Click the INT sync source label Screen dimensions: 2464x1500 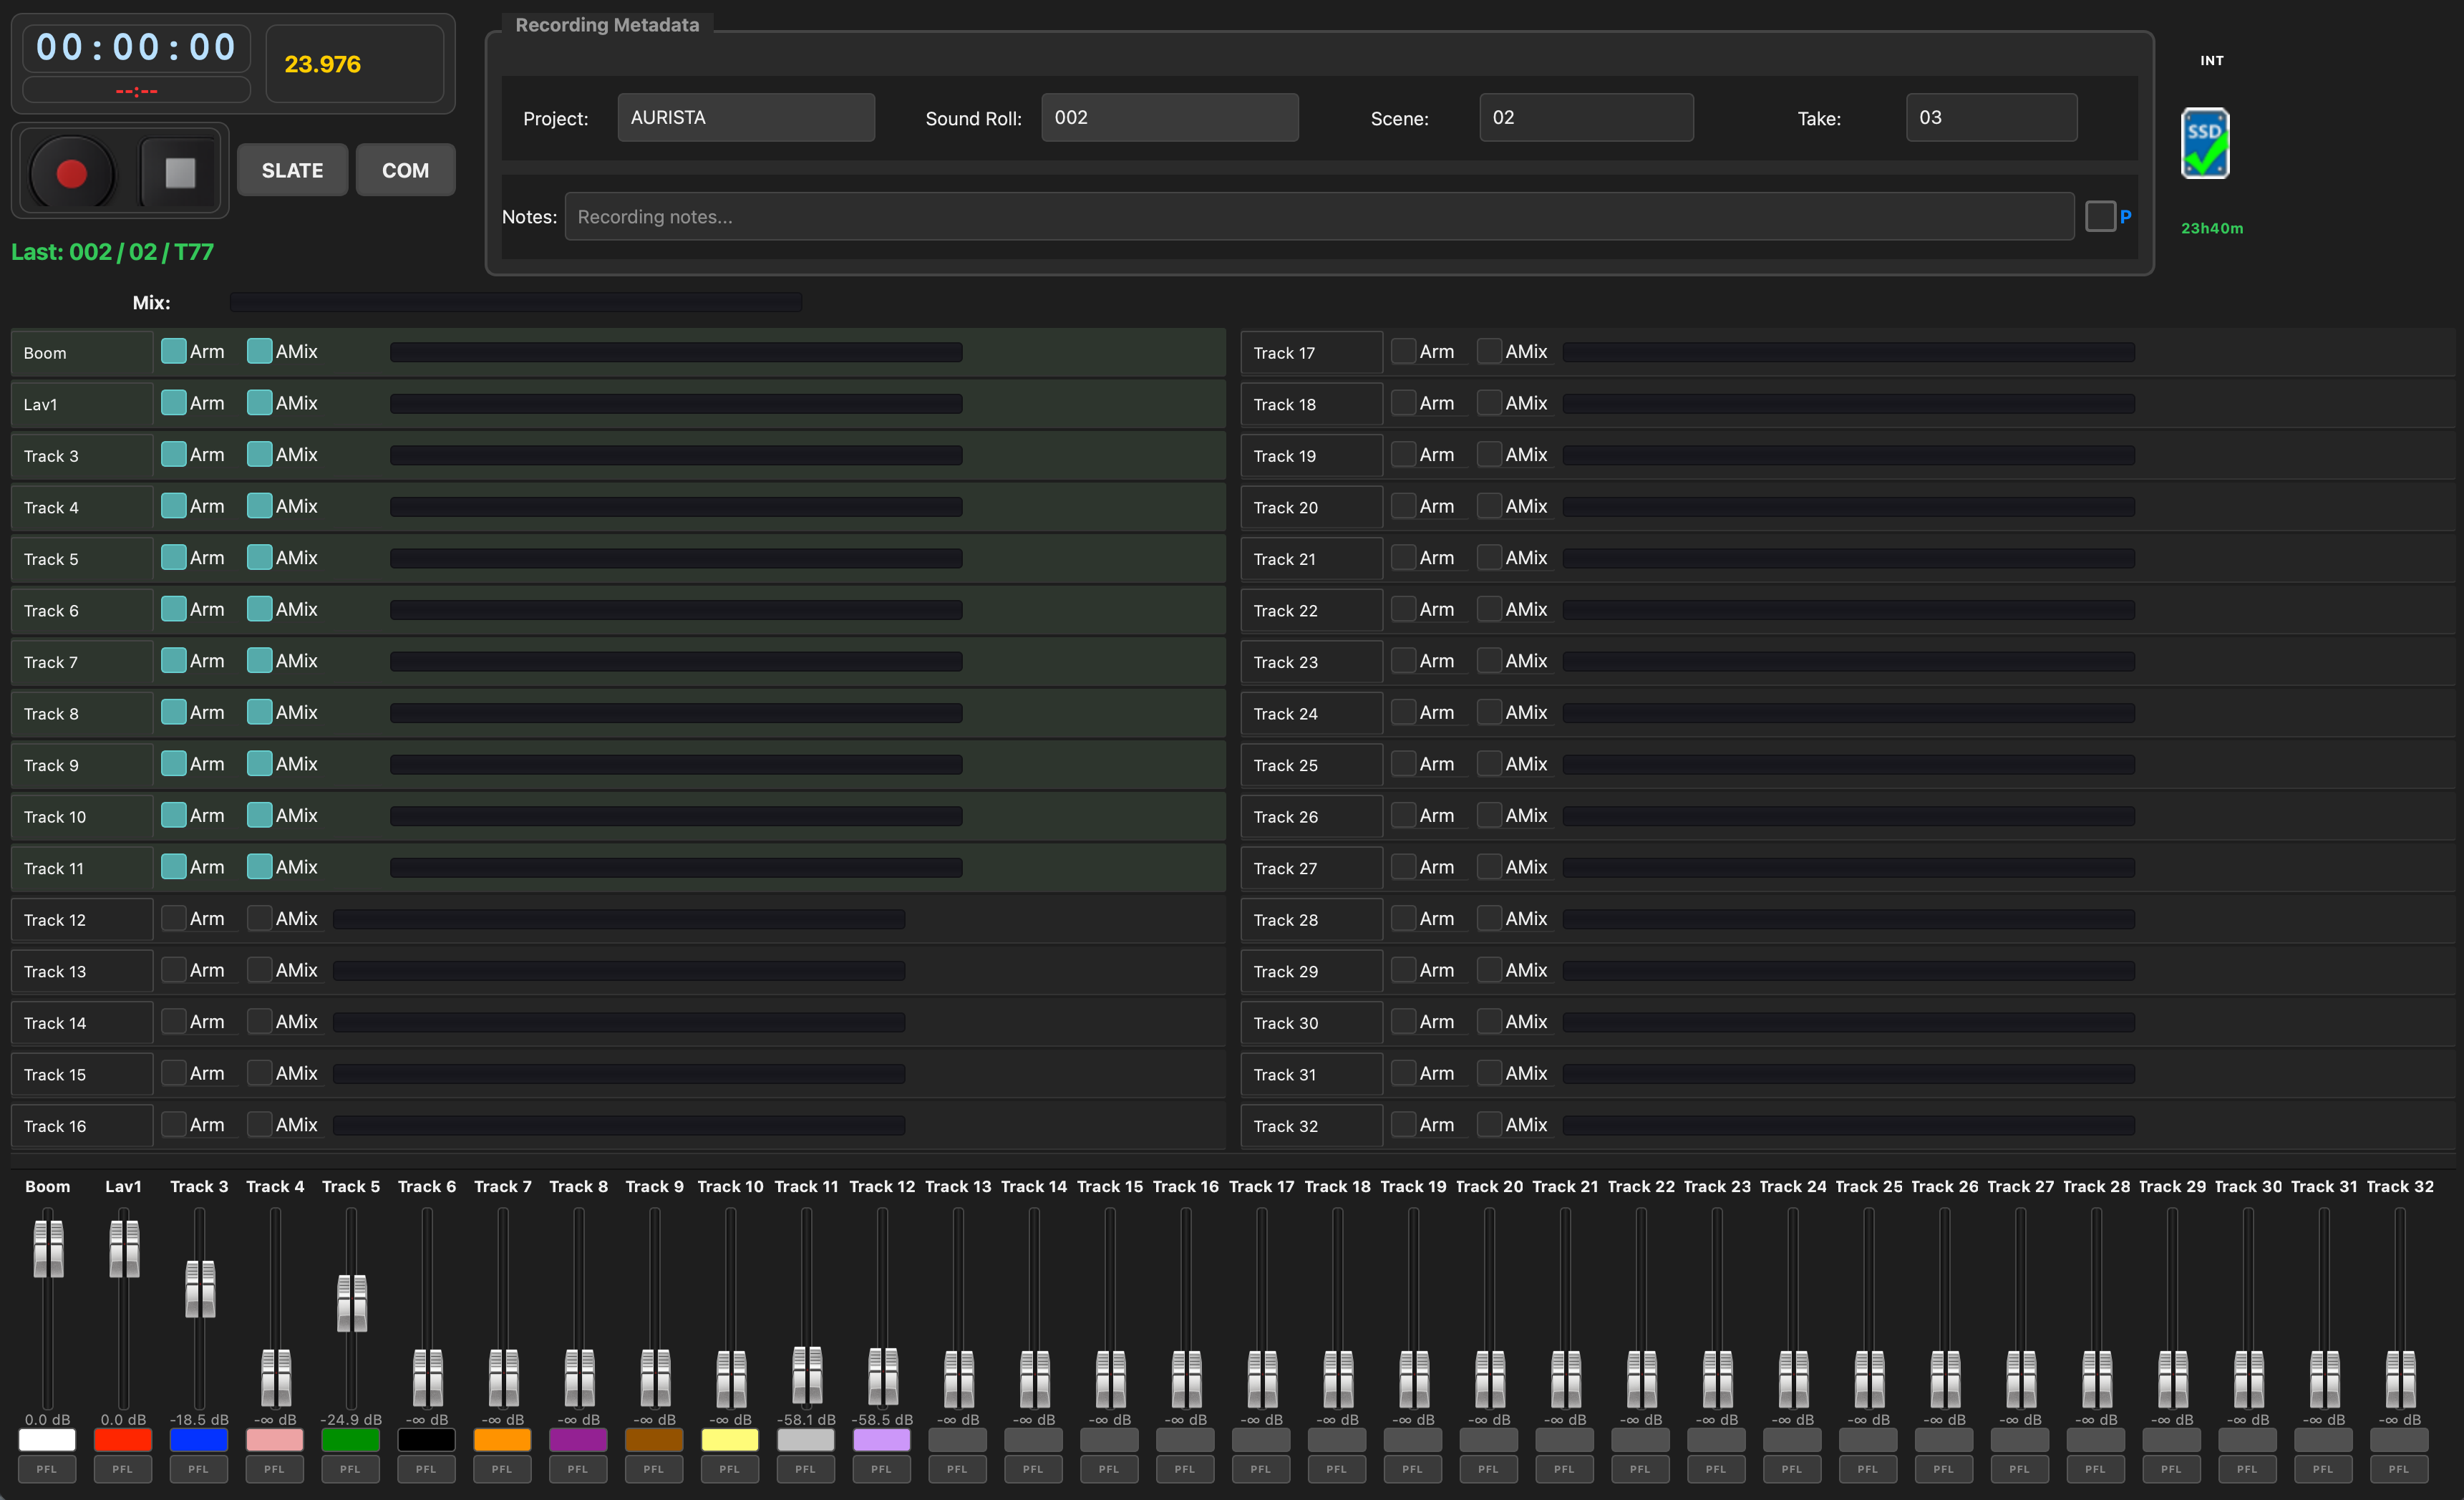(2211, 61)
